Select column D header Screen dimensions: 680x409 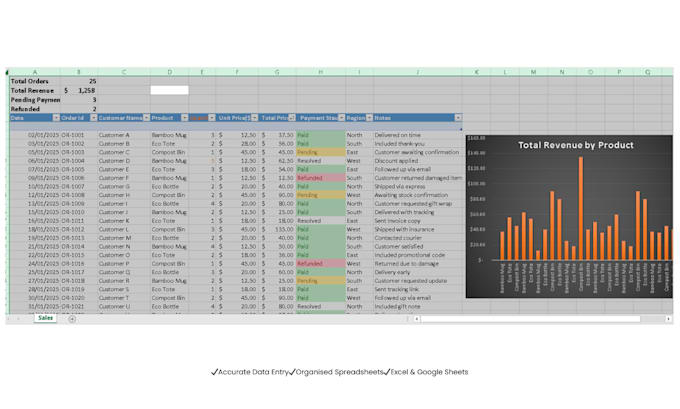click(x=170, y=72)
